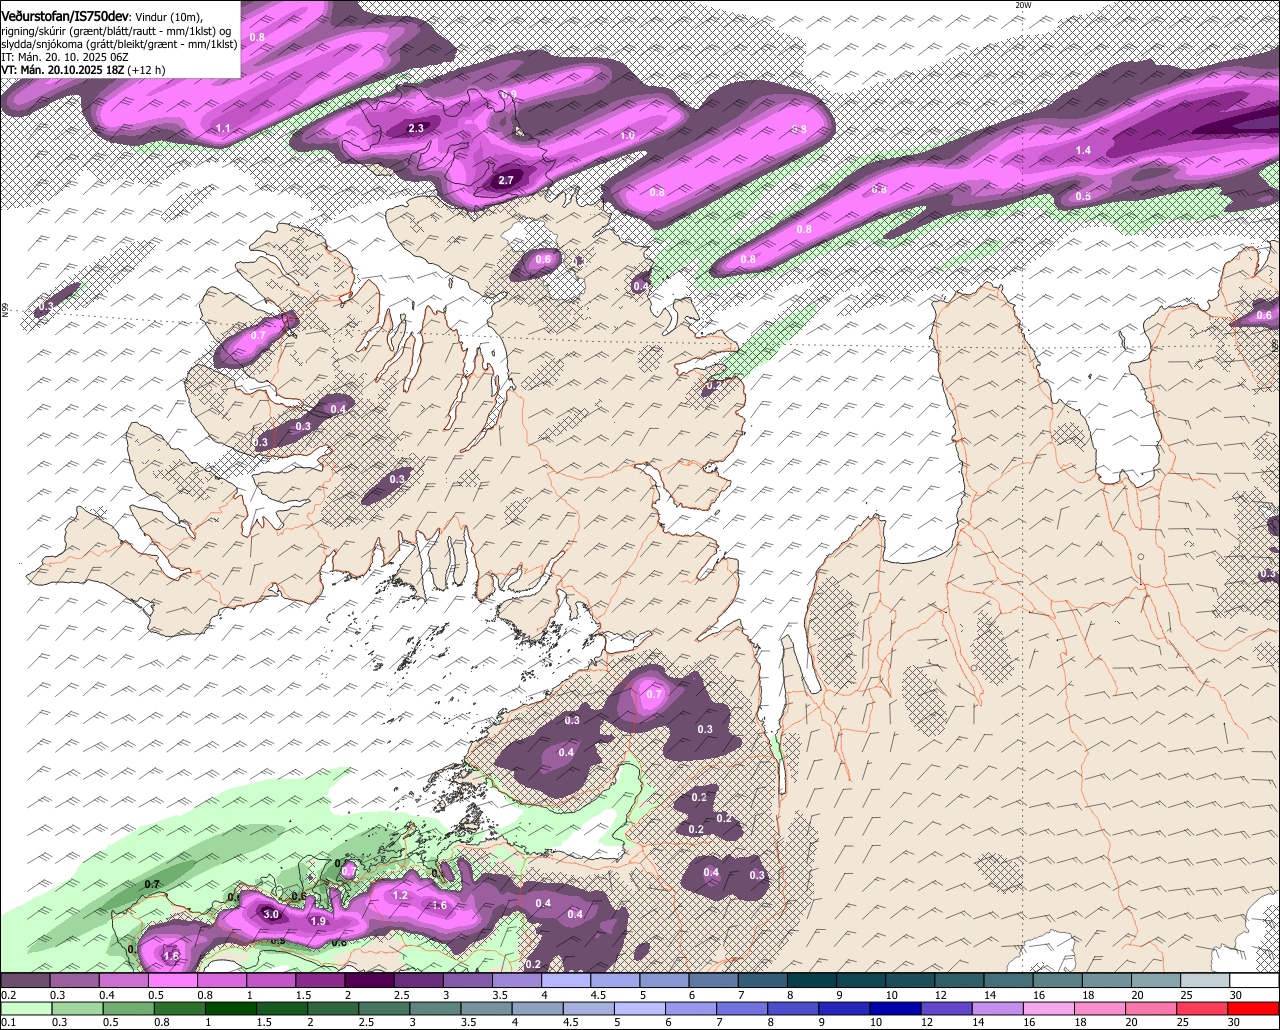Viewport: 1280px width, 1030px height.
Task: Click the 2.7 precipitation value on the map
Action: point(506,180)
